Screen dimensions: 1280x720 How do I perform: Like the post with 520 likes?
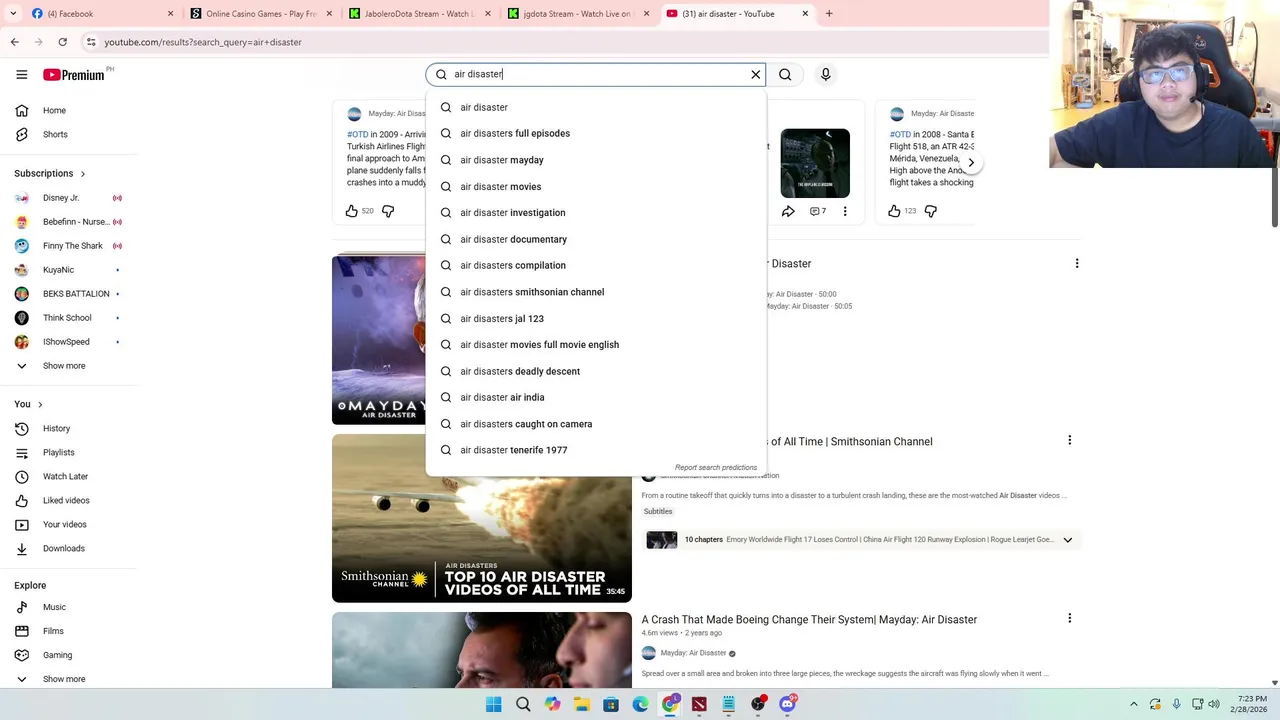click(352, 211)
